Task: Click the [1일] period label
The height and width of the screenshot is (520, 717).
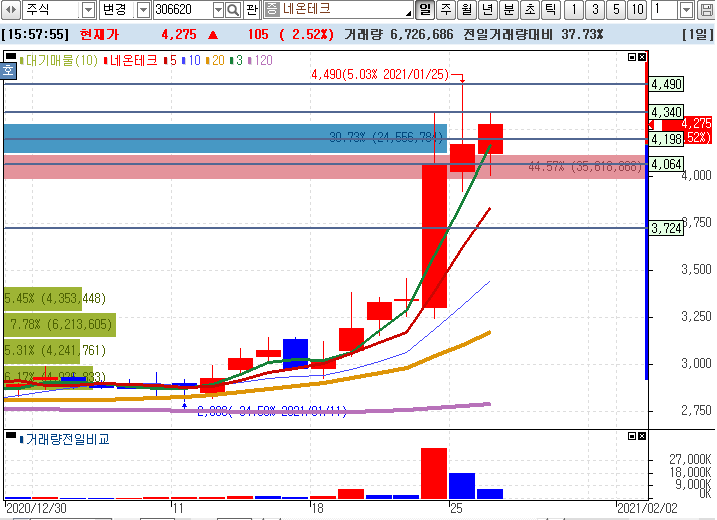Action: tap(697, 34)
